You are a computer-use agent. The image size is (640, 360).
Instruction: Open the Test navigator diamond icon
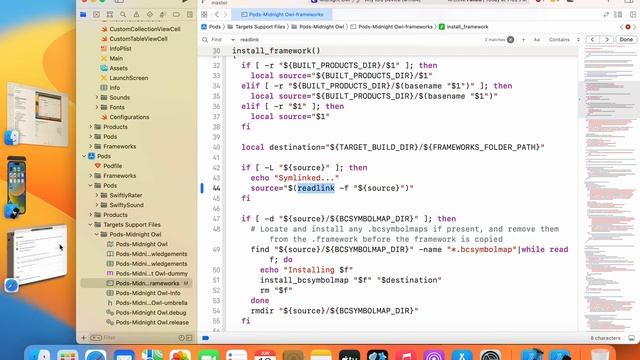(150, 14)
